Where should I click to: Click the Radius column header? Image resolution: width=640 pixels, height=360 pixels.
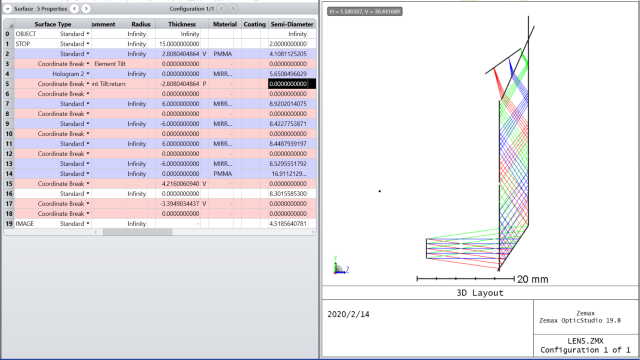141,24
